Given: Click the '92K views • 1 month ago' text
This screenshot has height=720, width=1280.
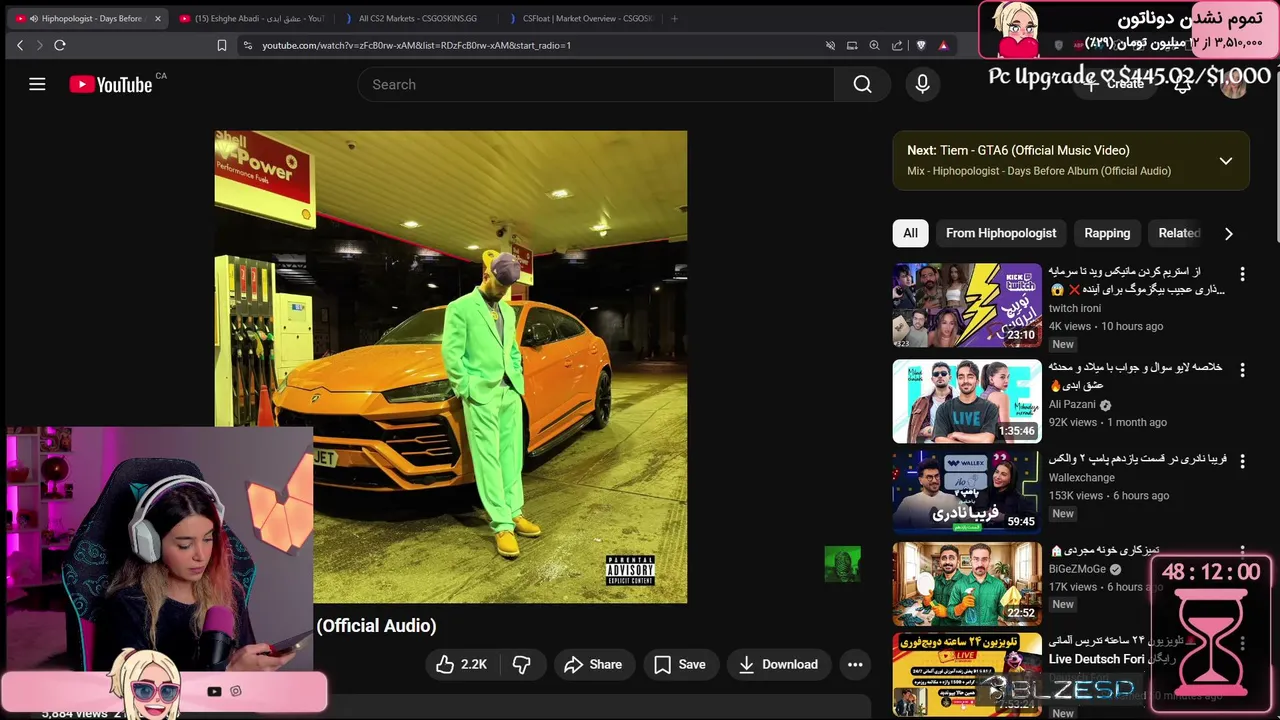Looking at the screenshot, I should click(1107, 422).
